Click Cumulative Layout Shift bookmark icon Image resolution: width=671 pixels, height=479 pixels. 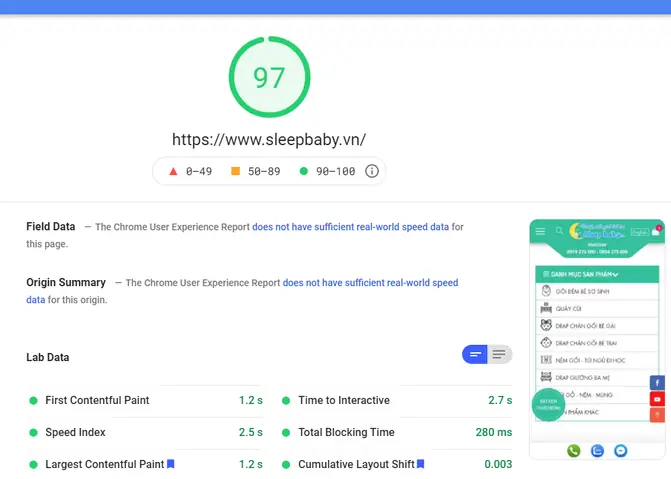coord(421,464)
